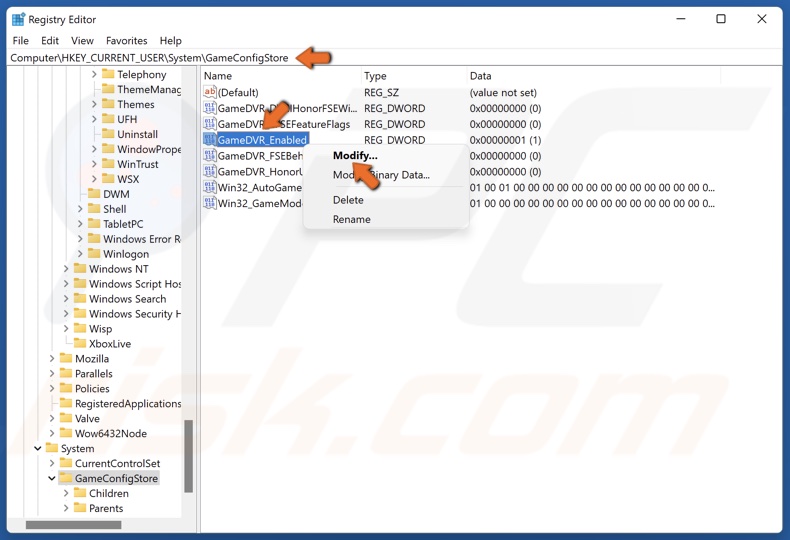Screen dimensions: 790x540
Task: Select the RegisteredApplications key
Action: click(x=127, y=403)
